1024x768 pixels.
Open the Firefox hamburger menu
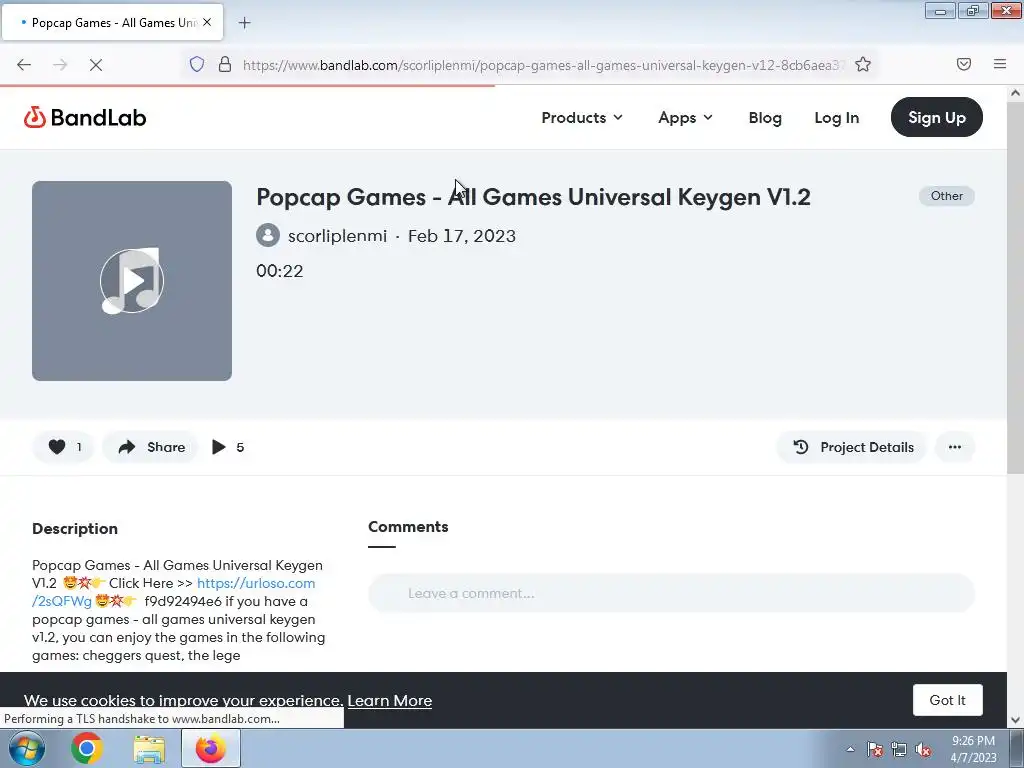[1000, 64]
